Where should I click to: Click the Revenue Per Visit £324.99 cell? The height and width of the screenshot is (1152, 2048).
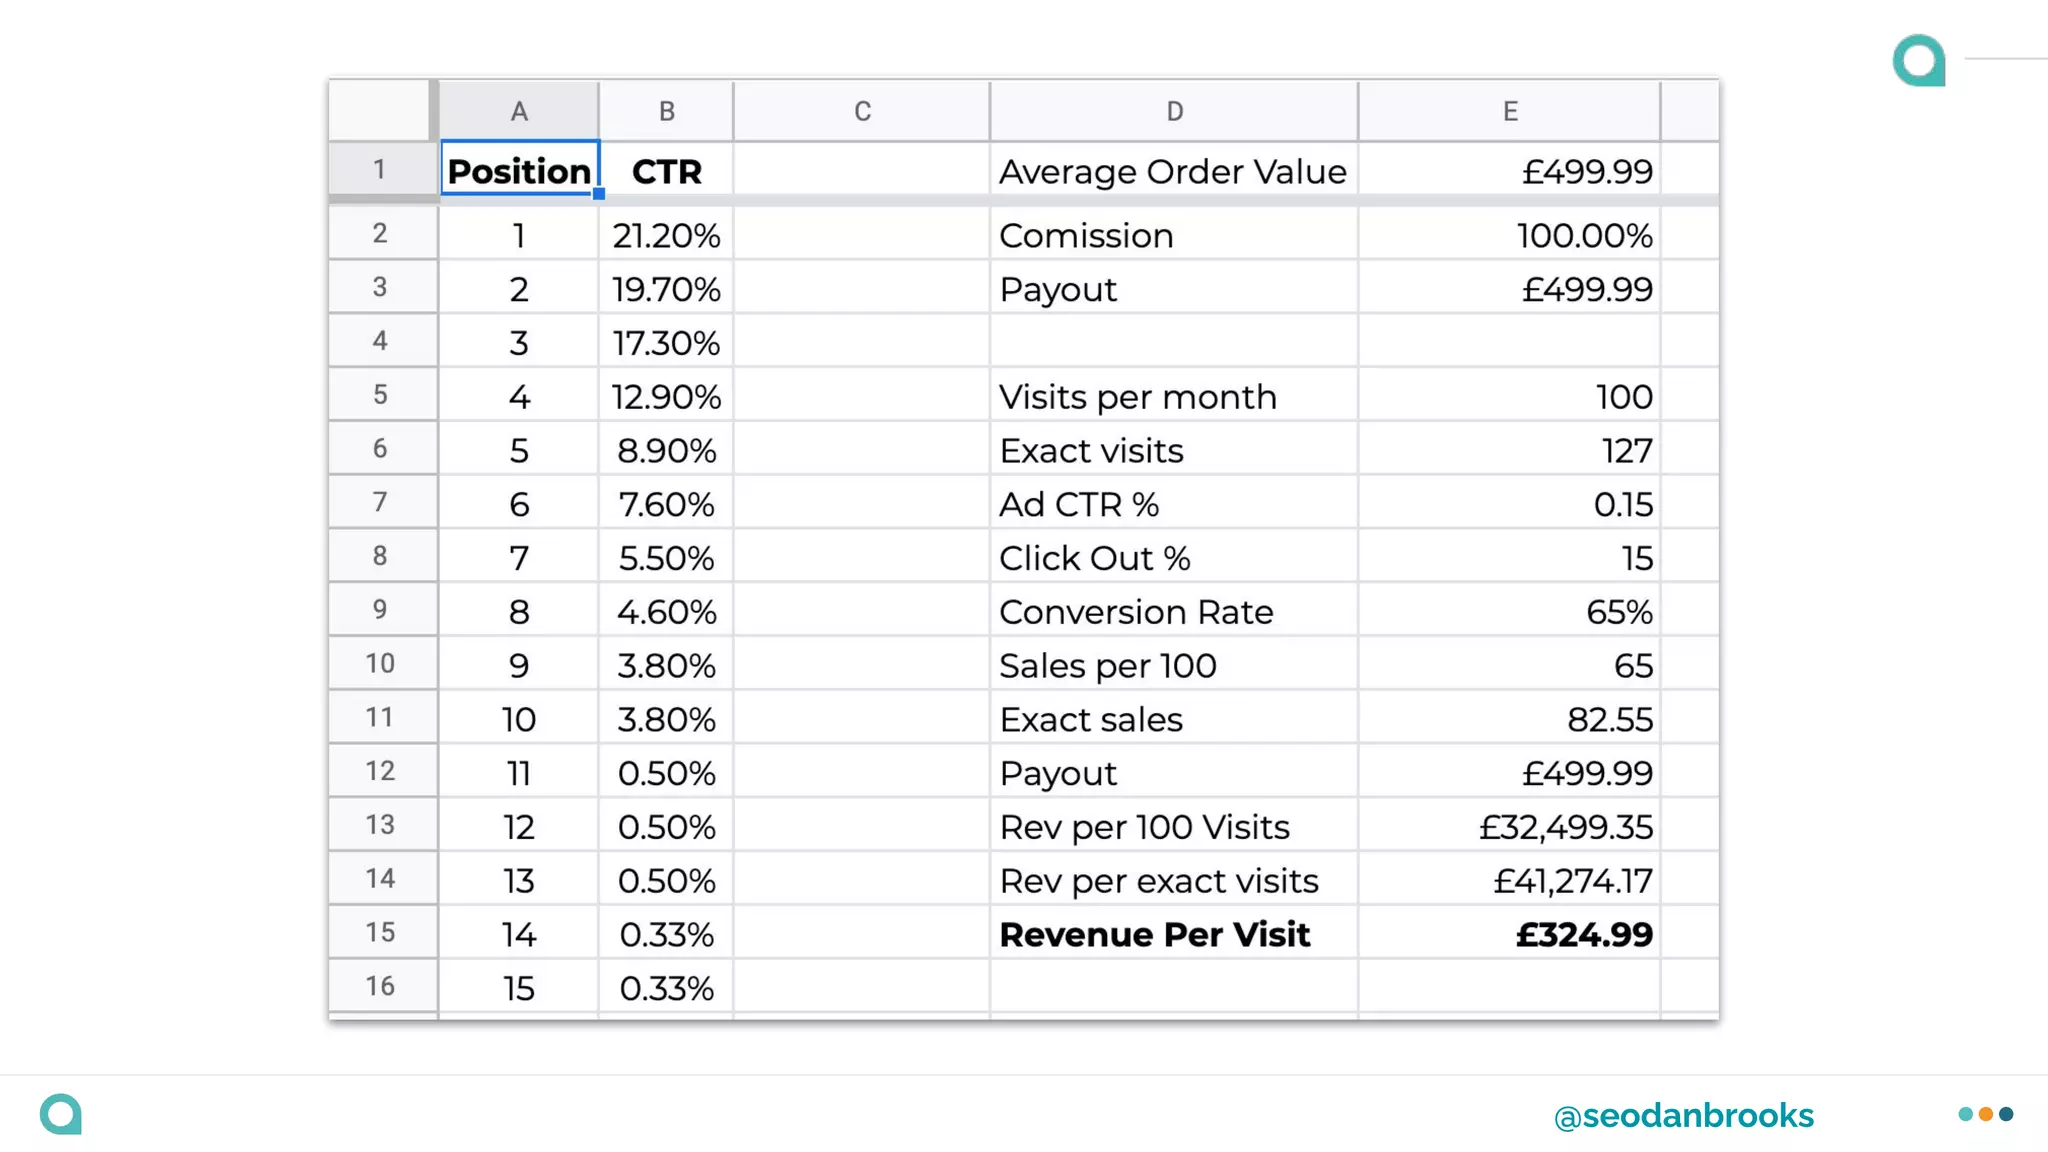(x=1509, y=934)
